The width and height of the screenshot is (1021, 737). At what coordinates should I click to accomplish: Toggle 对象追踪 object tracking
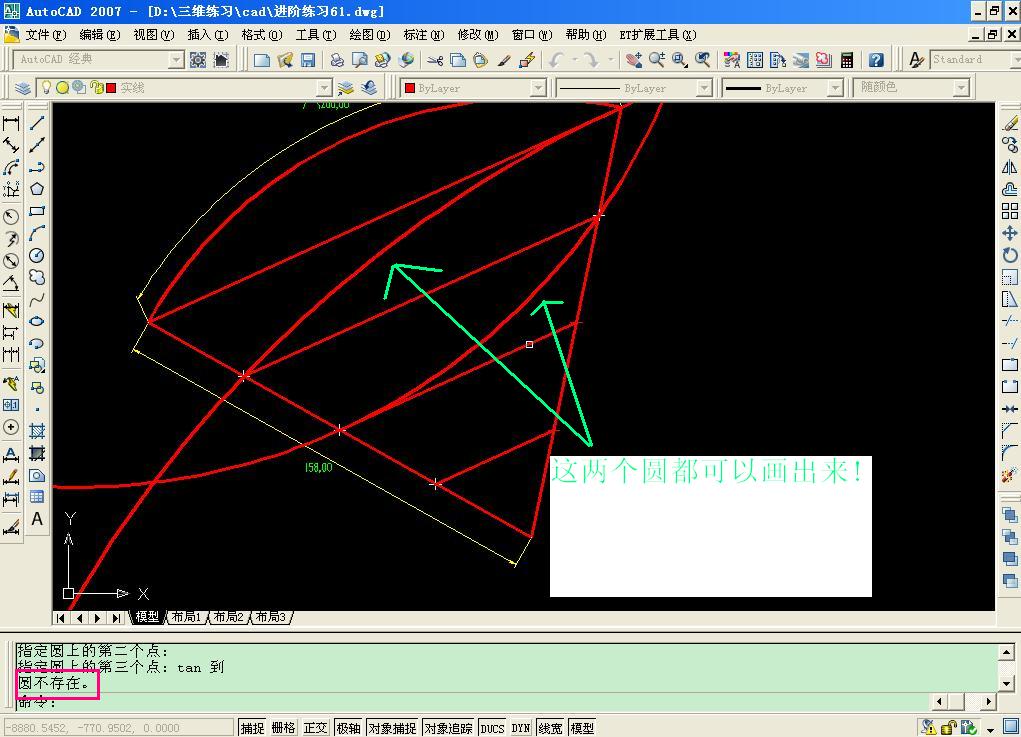click(449, 728)
